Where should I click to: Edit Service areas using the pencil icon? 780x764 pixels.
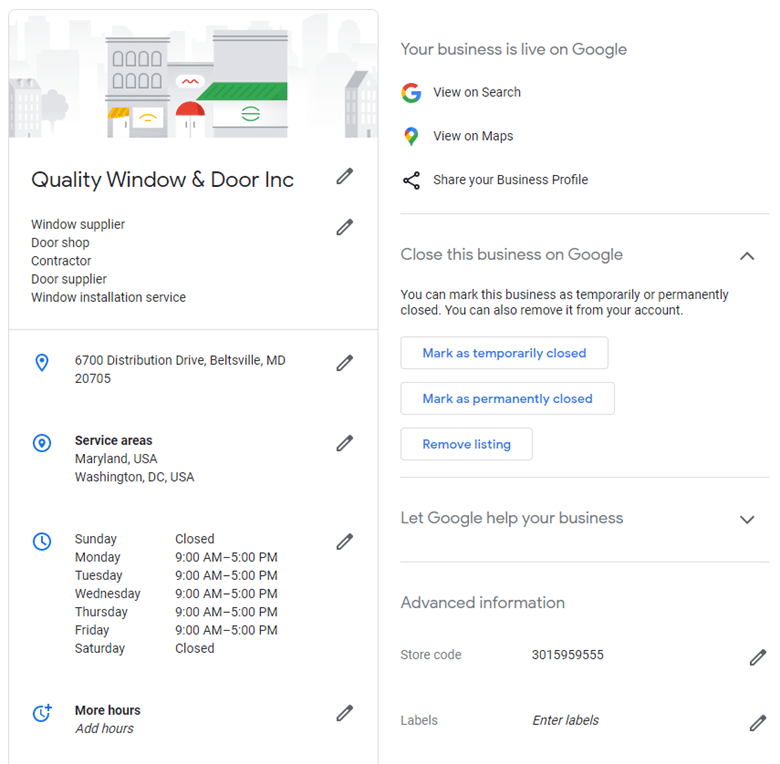click(344, 443)
